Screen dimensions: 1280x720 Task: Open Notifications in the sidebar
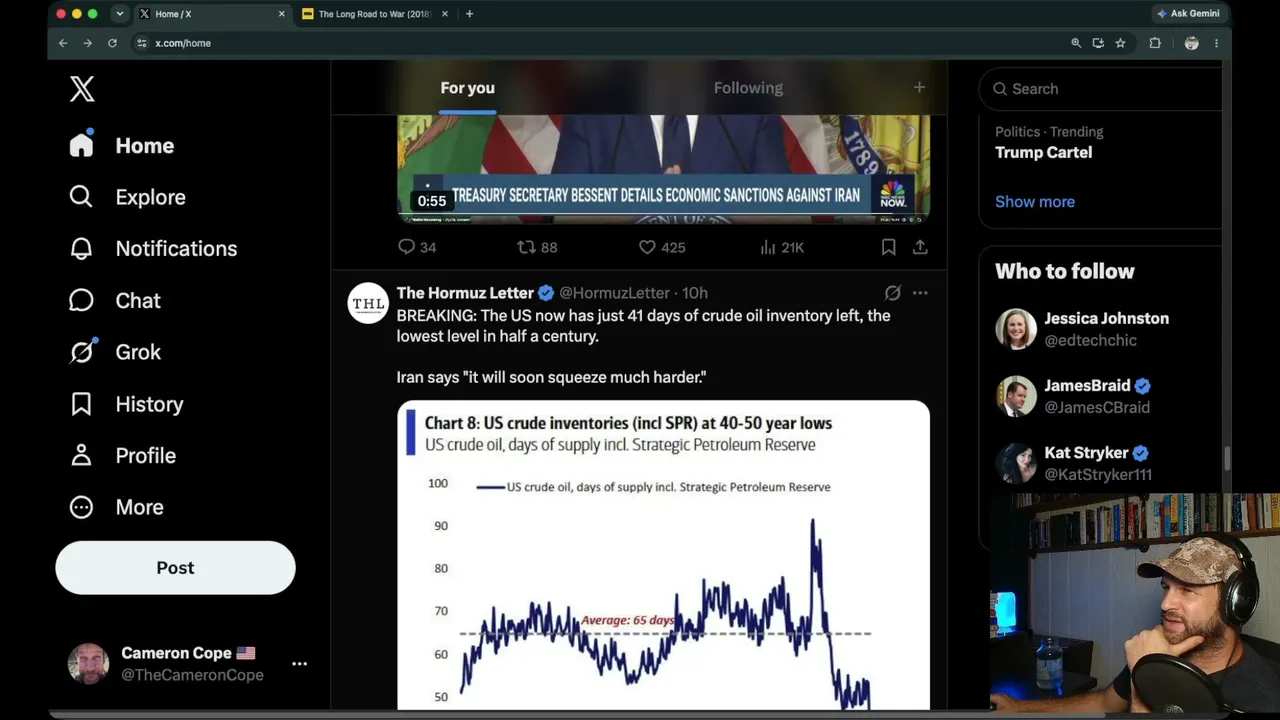tap(153, 249)
